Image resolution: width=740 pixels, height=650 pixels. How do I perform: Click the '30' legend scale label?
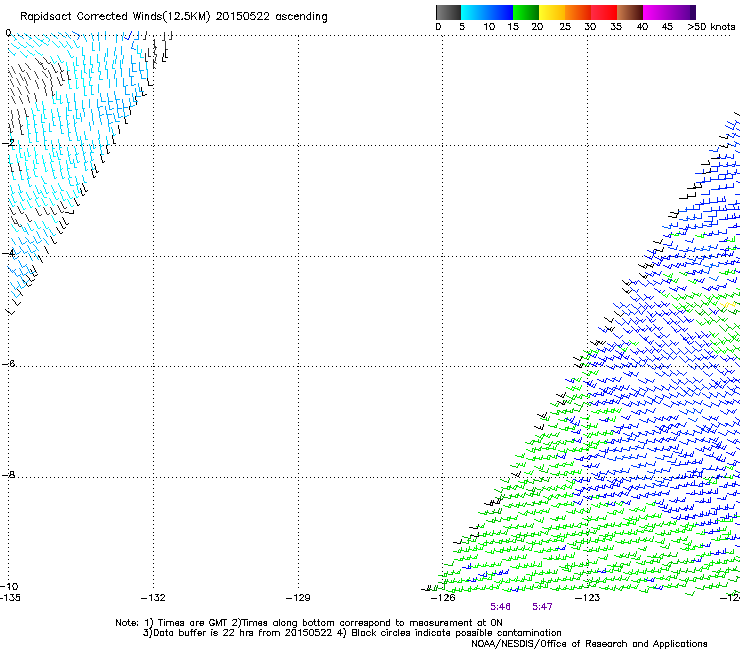(590, 27)
